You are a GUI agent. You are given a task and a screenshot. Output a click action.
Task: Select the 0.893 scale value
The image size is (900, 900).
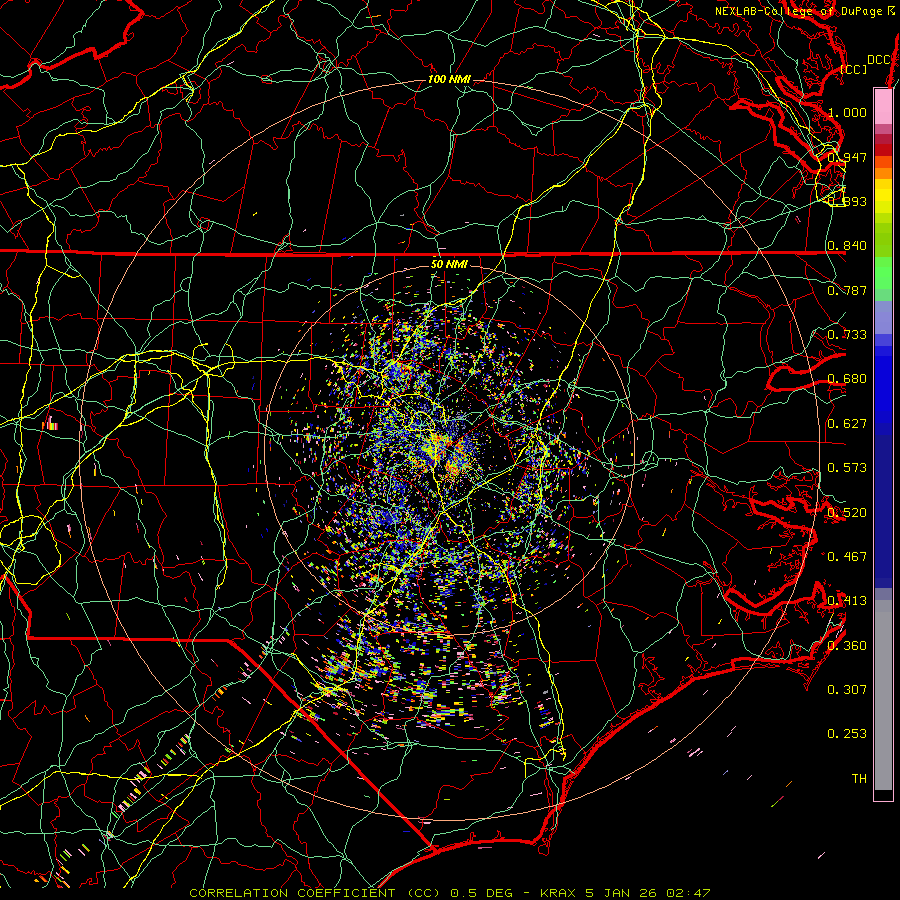click(847, 201)
